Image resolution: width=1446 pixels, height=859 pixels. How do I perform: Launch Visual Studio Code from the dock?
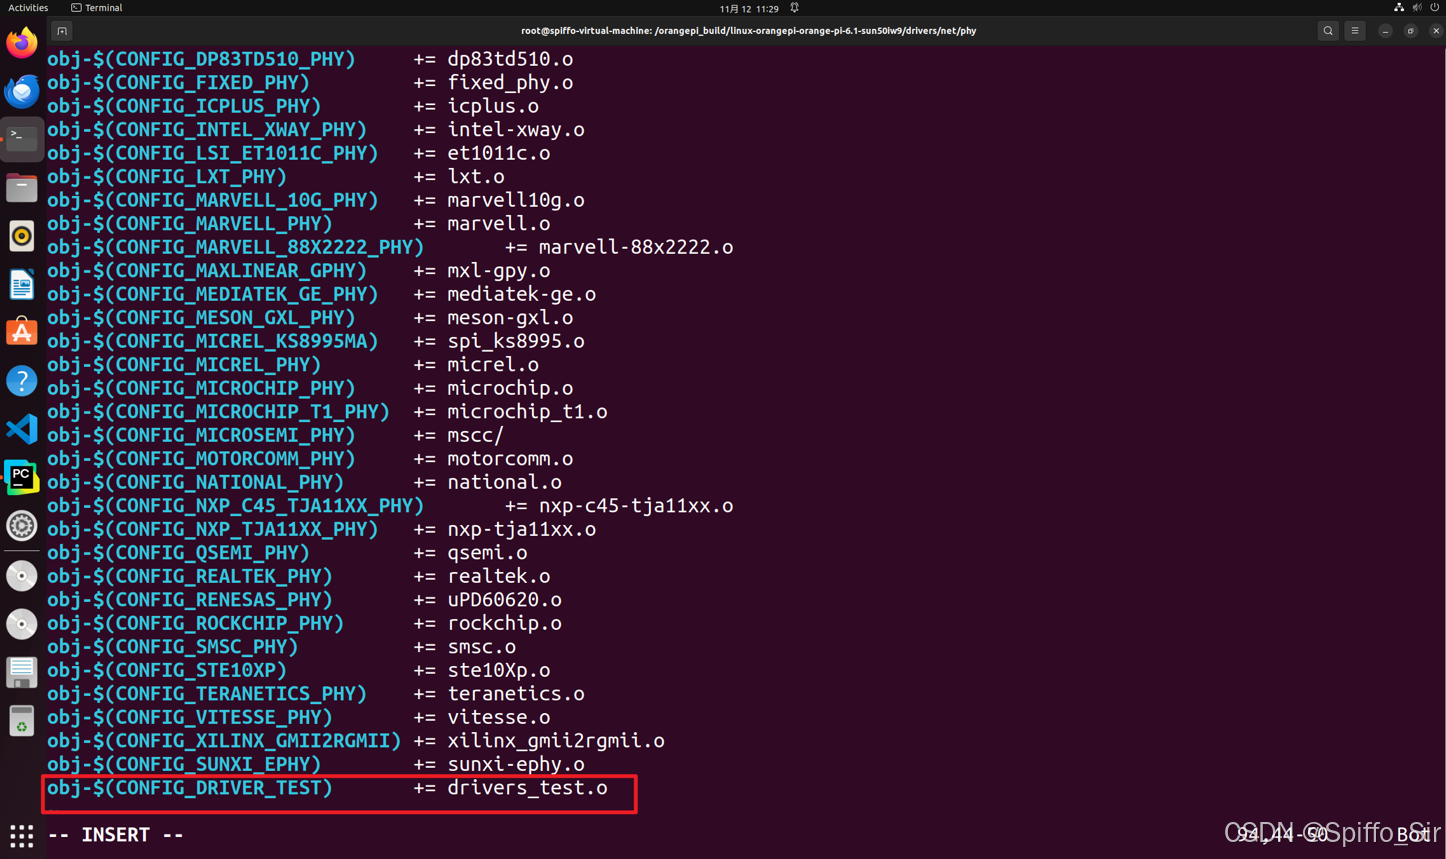pos(21,429)
